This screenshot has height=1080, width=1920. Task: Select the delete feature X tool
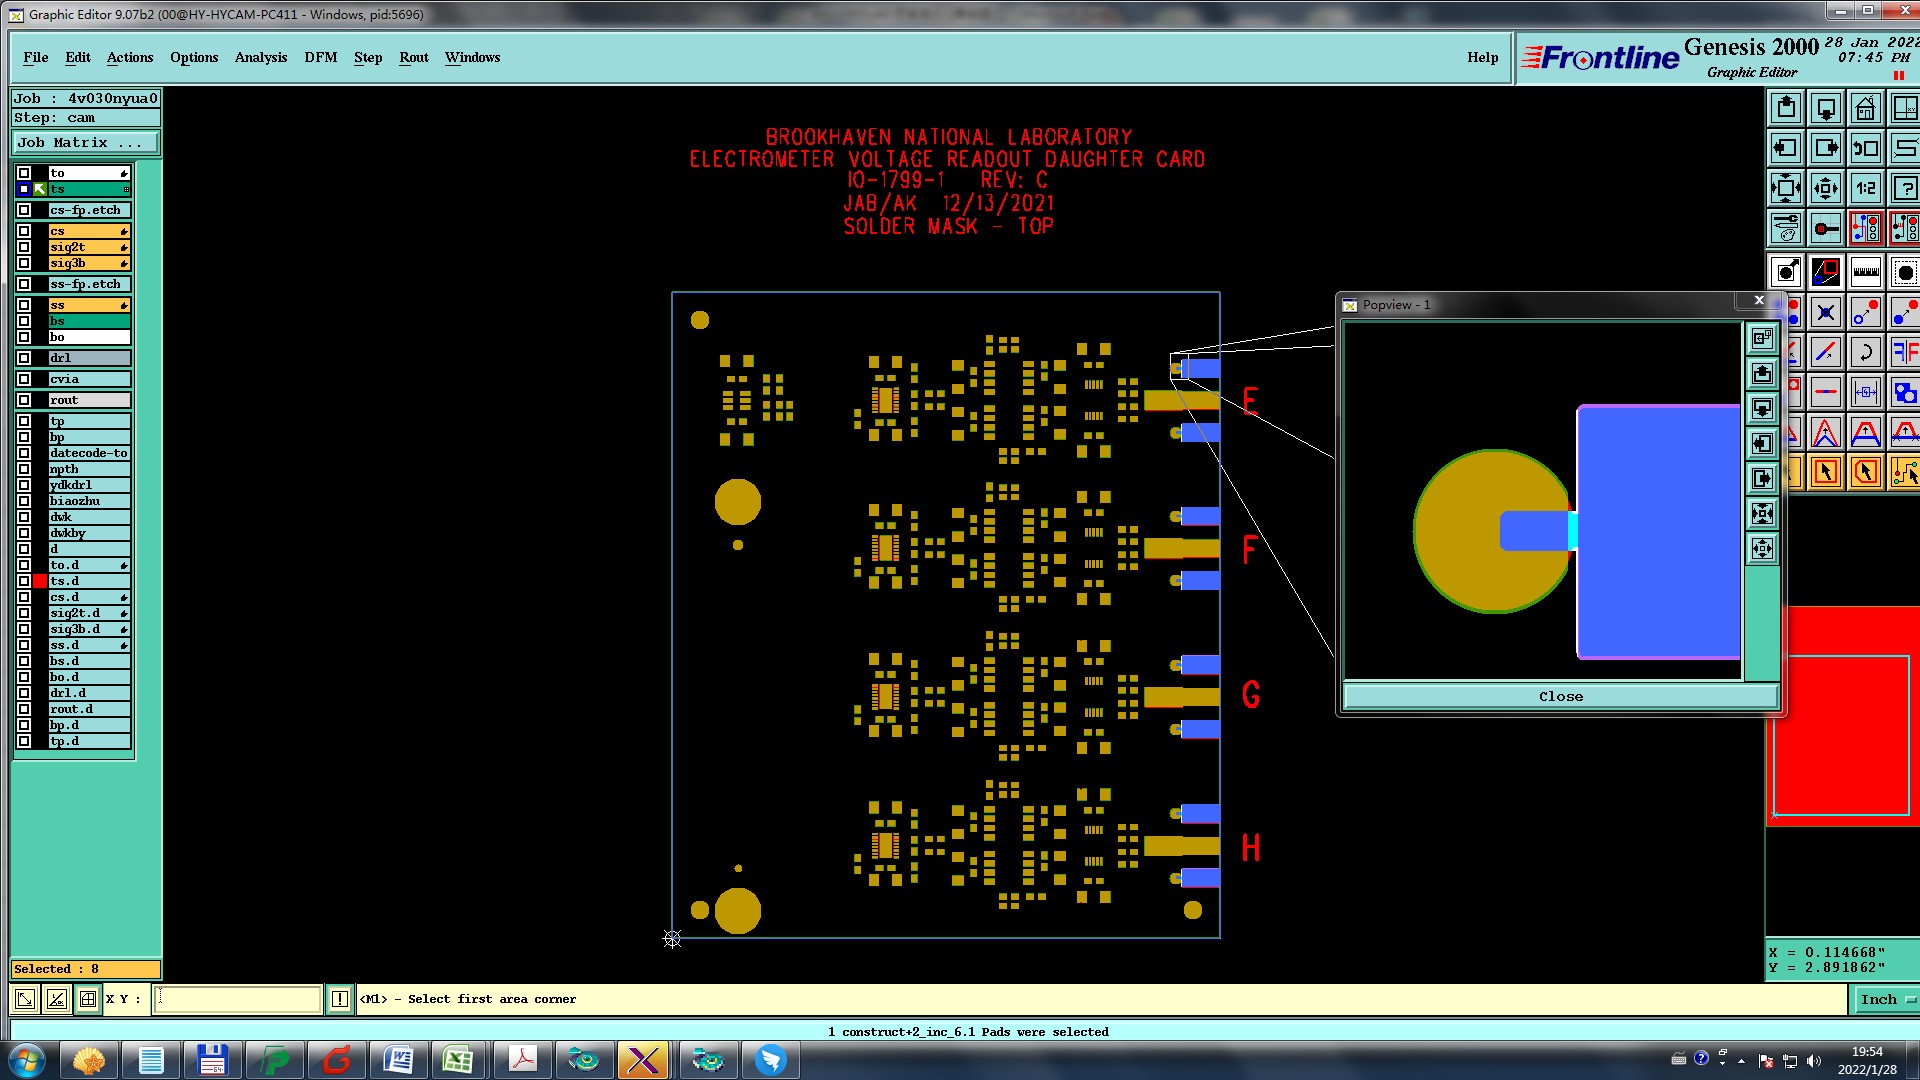pos(1826,313)
